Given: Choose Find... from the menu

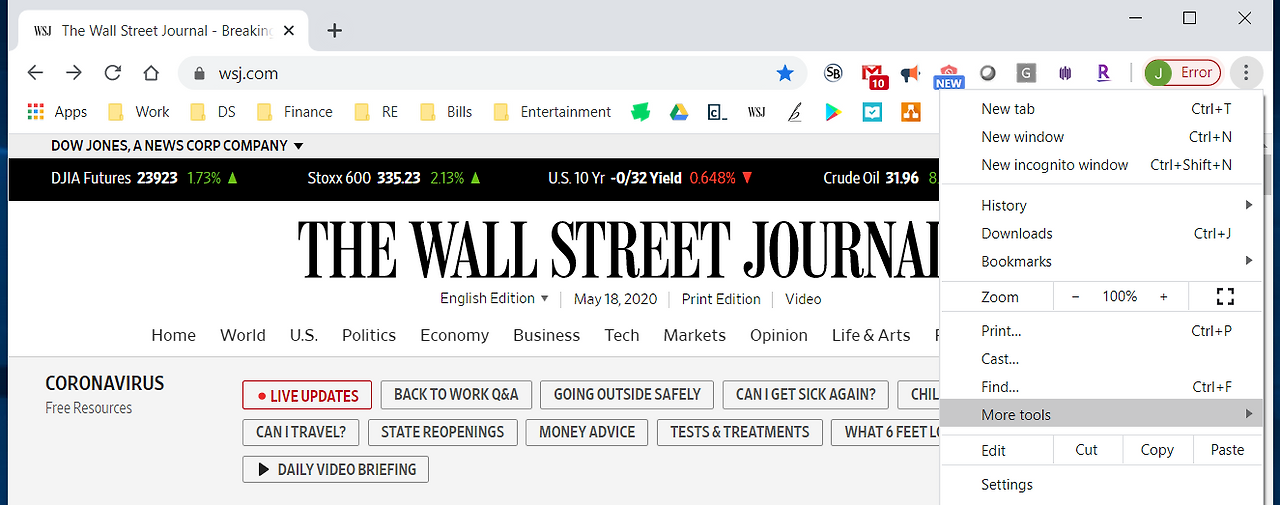Looking at the screenshot, I should tap(1102, 386).
